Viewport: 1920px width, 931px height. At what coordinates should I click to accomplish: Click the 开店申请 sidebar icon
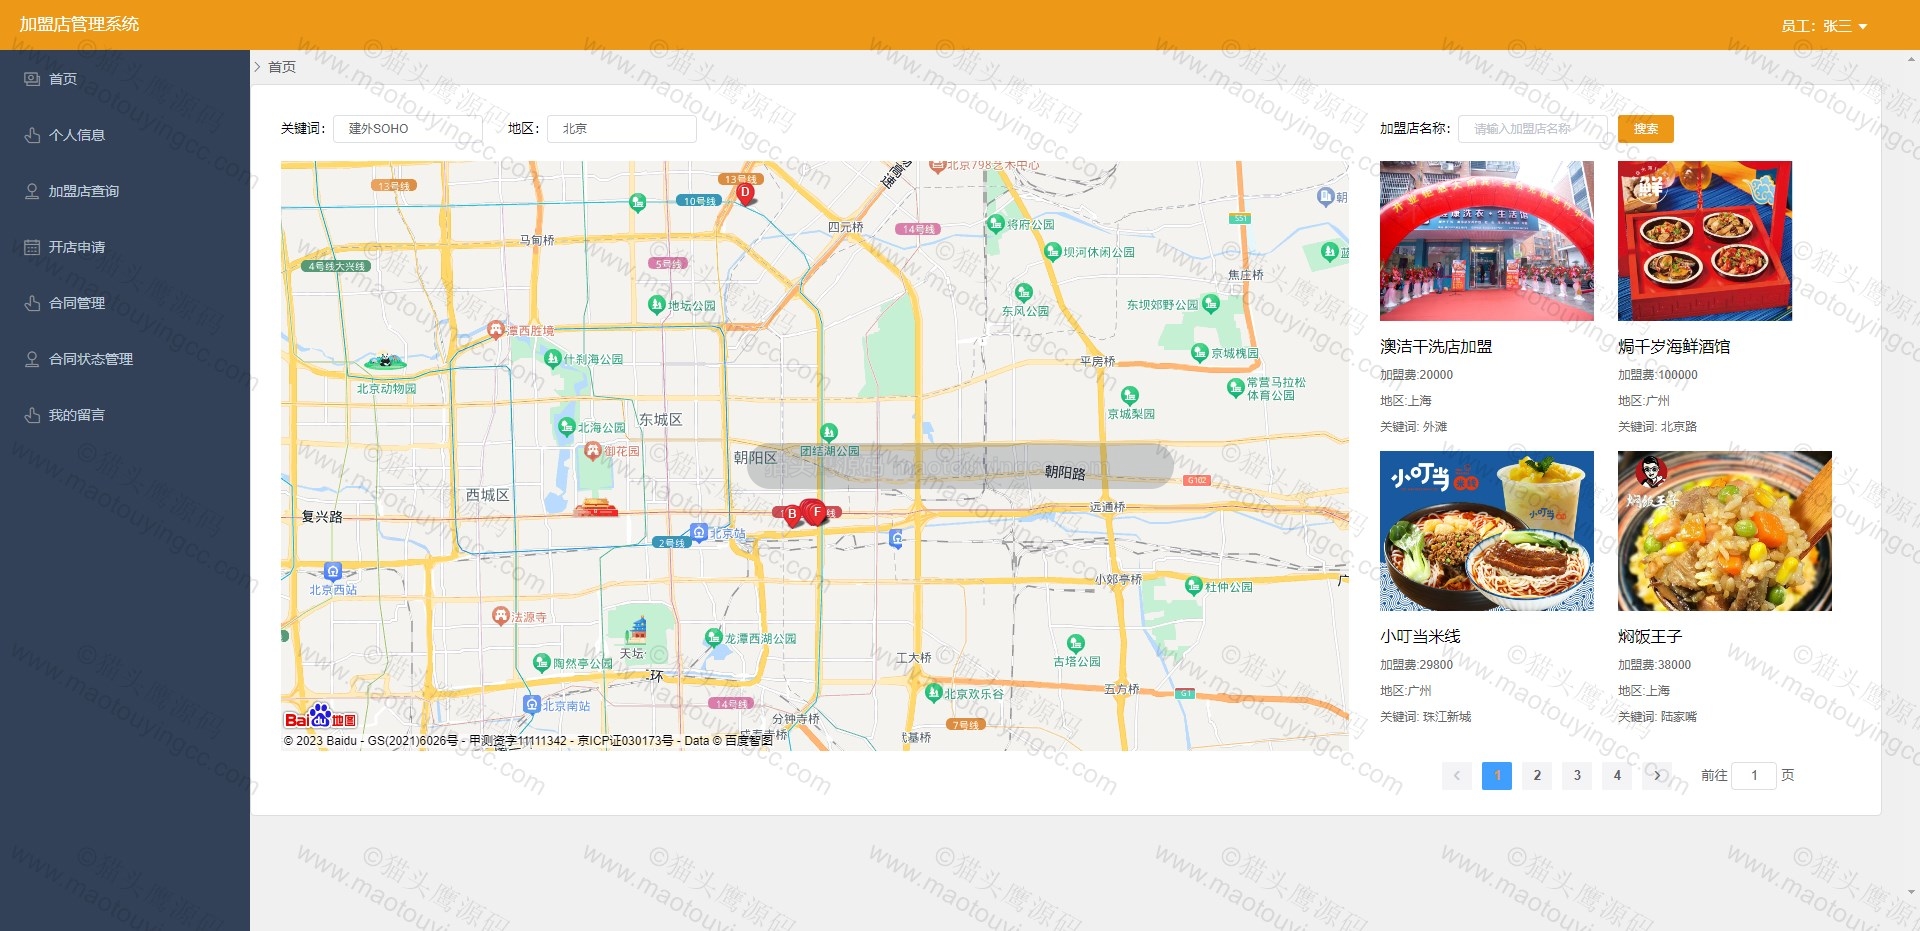[32, 247]
